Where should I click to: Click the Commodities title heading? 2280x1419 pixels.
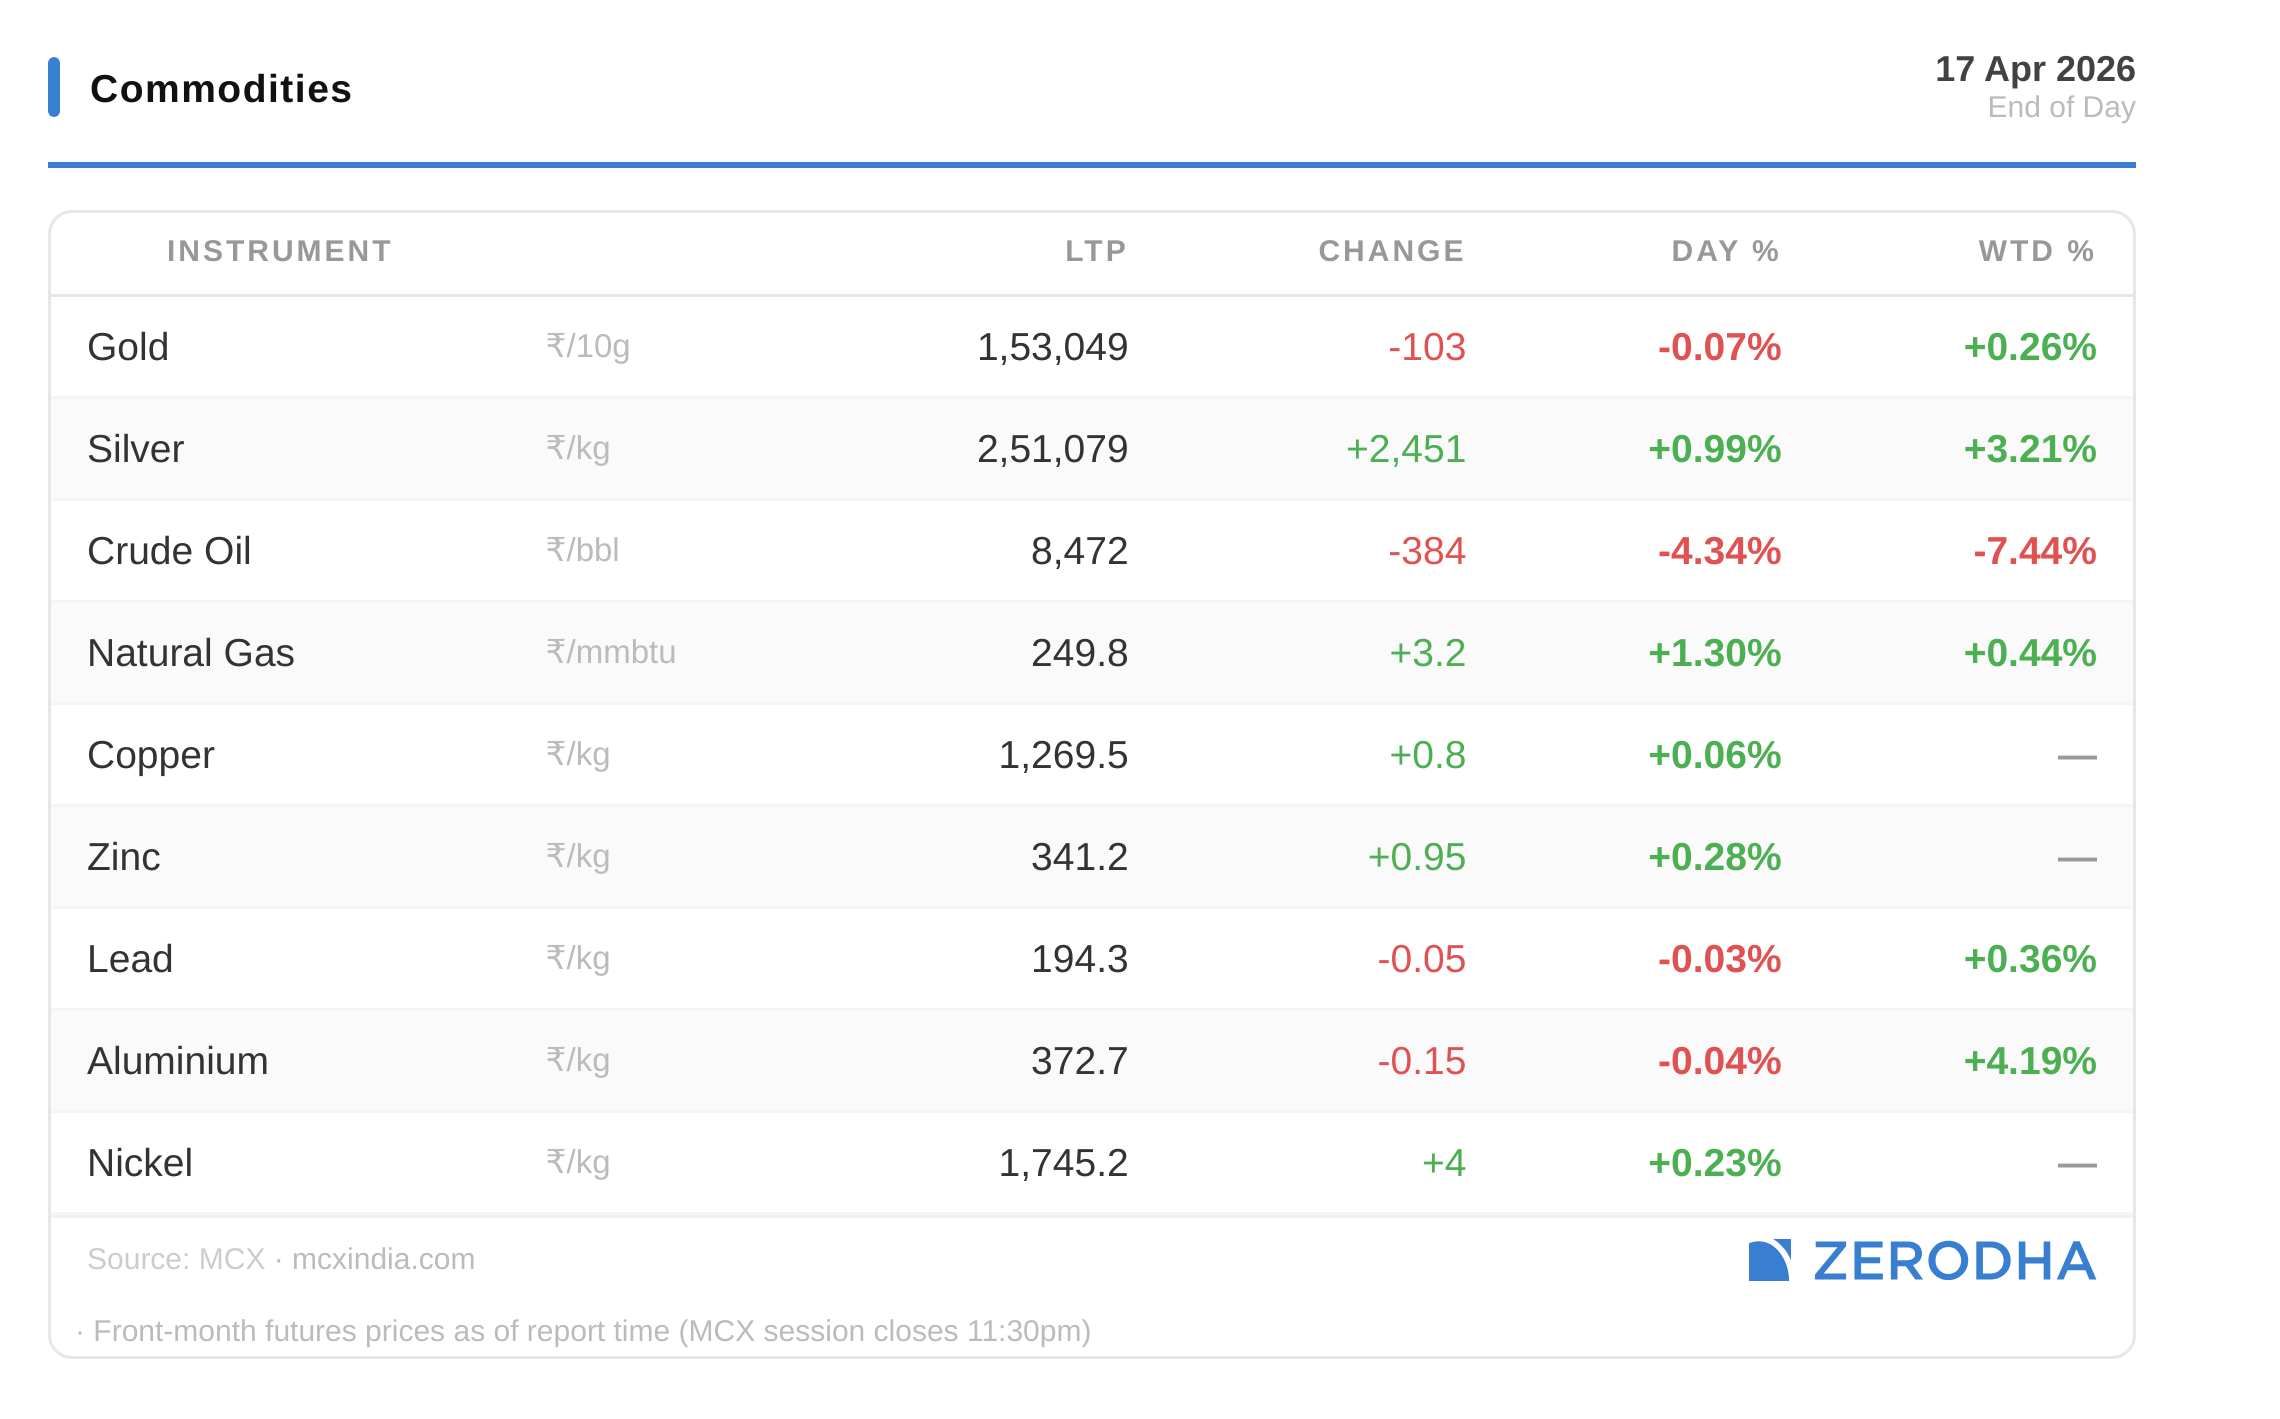pyautogui.click(x=220, y=89)
